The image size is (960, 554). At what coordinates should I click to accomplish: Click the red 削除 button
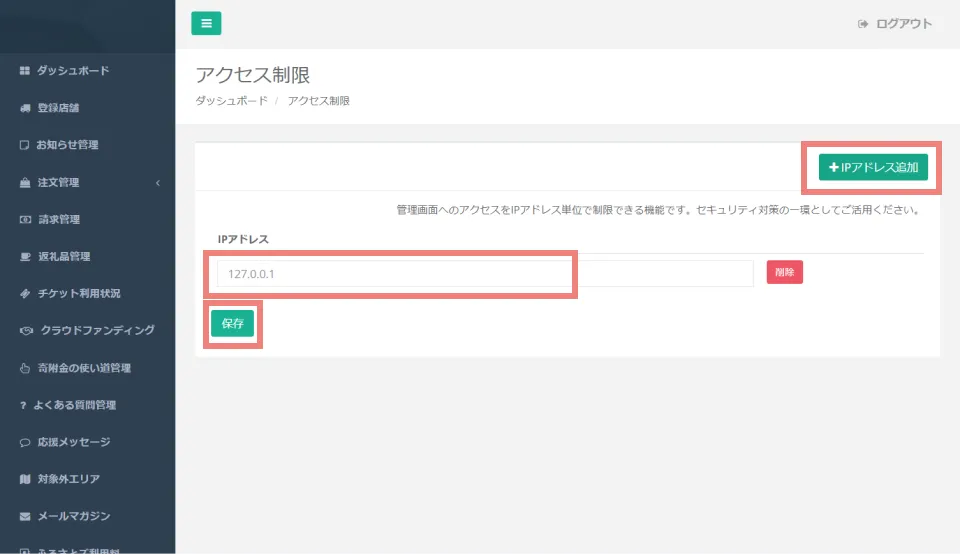pyautogui.click(x=784, y=272)
